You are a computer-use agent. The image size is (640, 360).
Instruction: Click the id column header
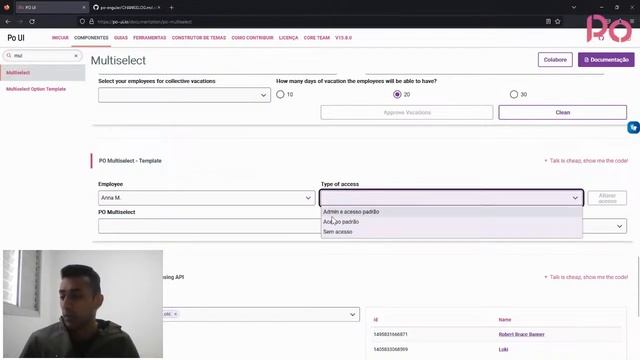click(x=376, y=320)
